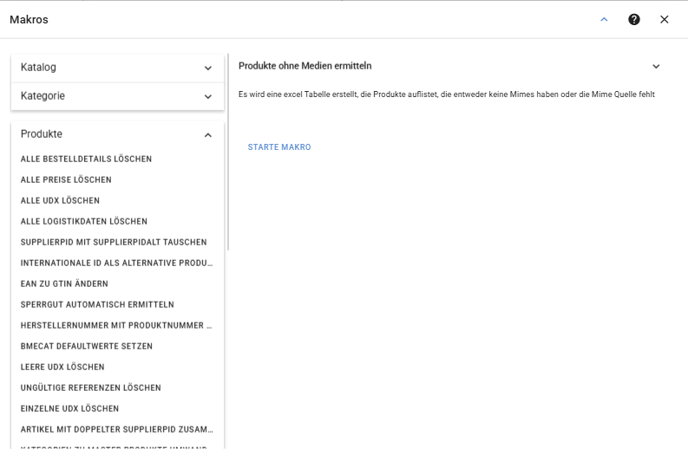The width and height of the screenshot is (688, 462).
Task: Select Alle Bestelldetails löschen macro
Action: point(86,159)
